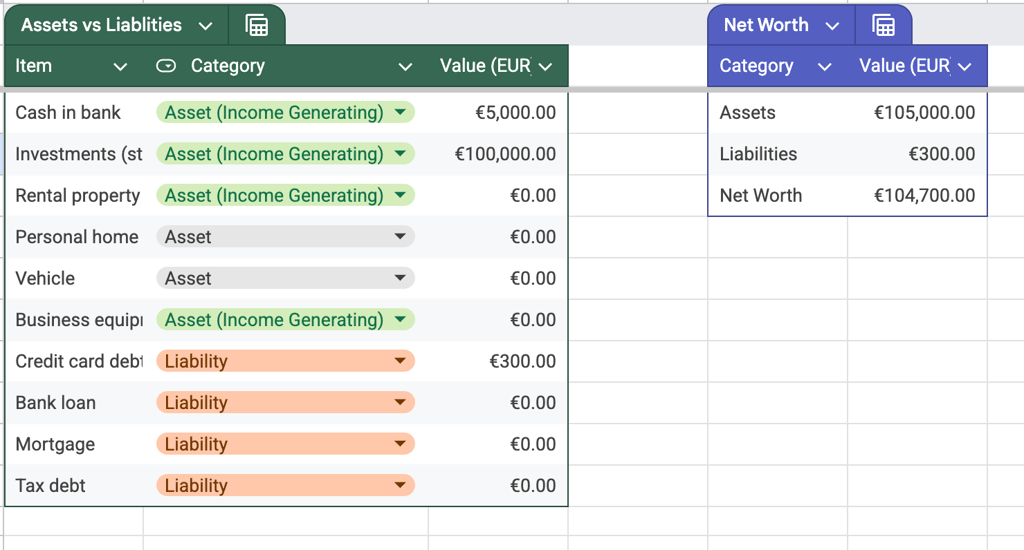The height and width of the screenshot is (550, 1024).
Task: Select the €100,000.00 value cell
Action: (x=498, y=154)
